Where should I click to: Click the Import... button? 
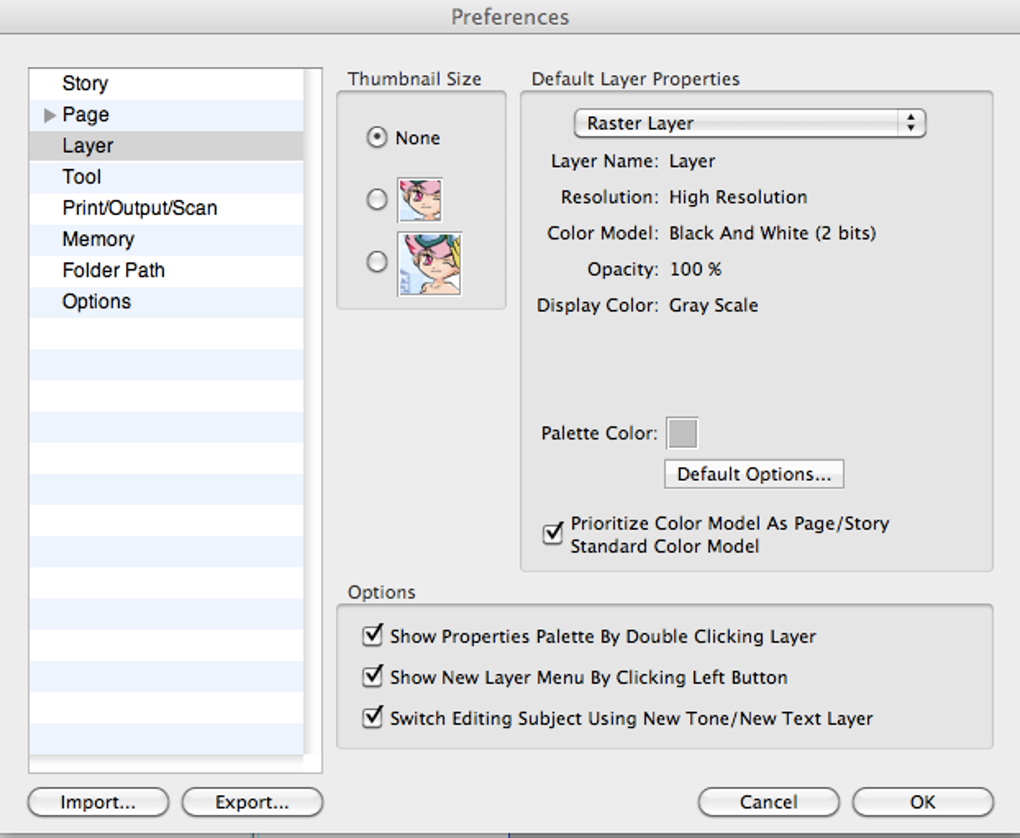[98, 802]
